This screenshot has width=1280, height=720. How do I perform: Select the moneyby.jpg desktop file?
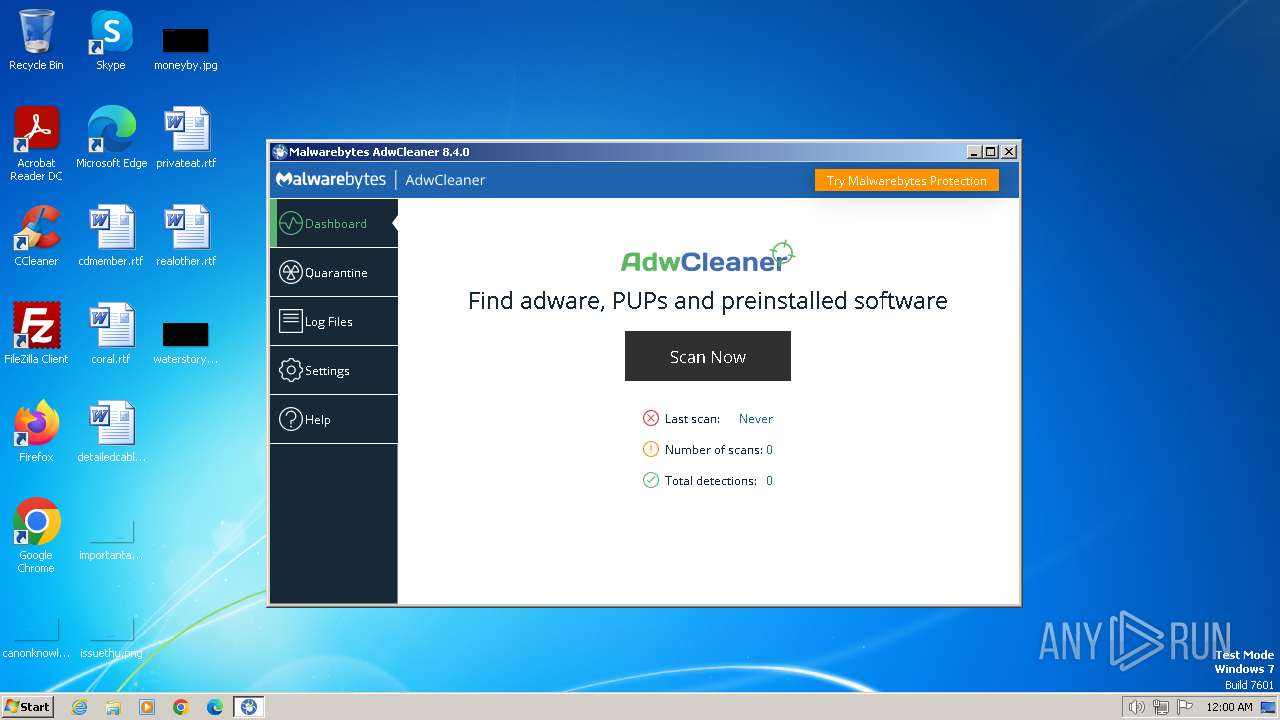pyautogui.click(x=185, y=49)
